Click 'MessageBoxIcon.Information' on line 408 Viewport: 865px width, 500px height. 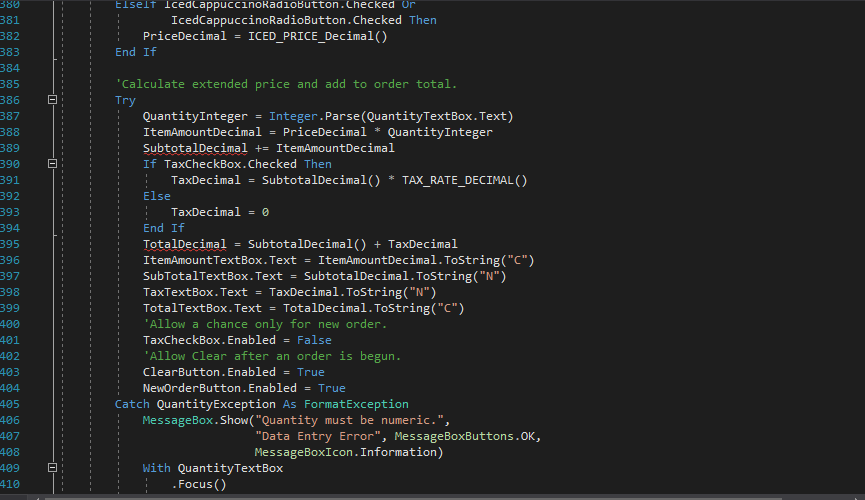[345, 453]
